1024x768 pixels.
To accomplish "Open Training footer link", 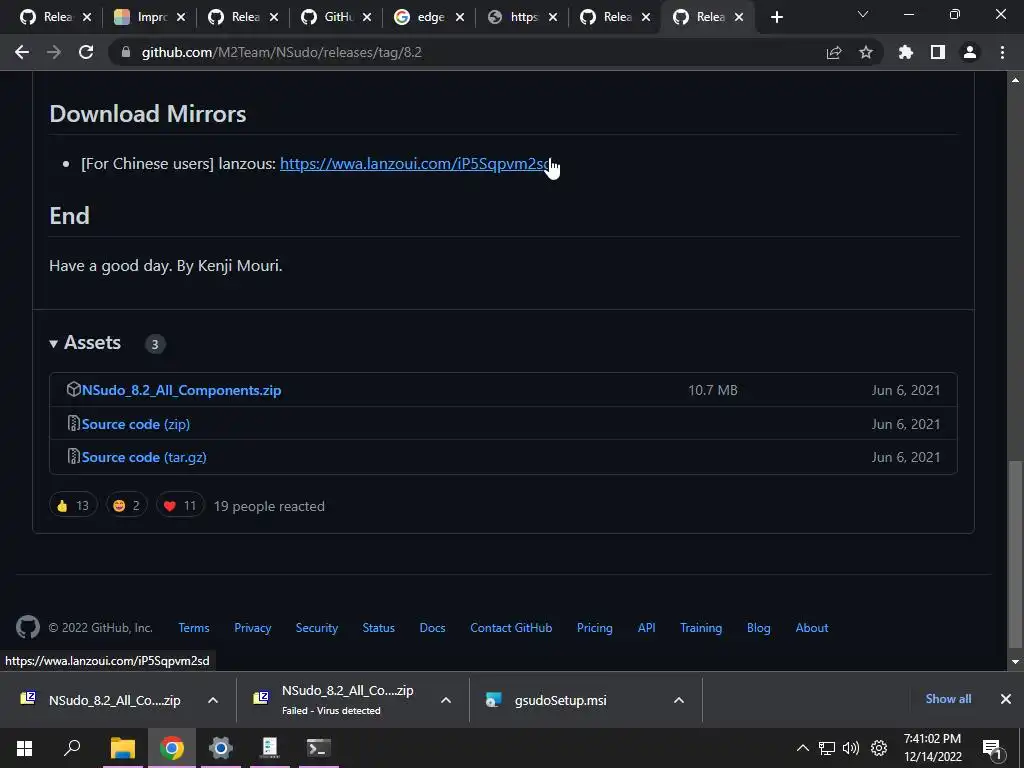I will [701, 628].
